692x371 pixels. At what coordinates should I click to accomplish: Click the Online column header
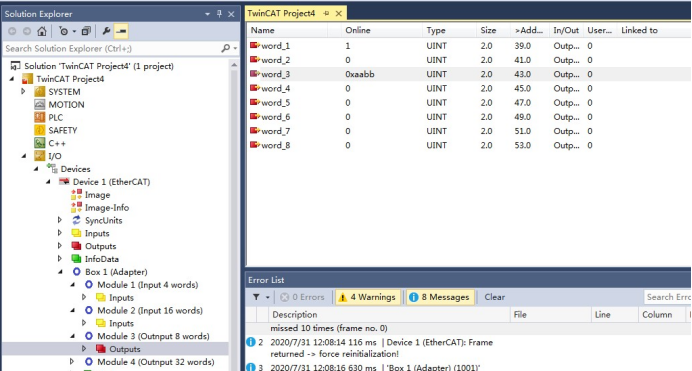(x=358, y=30)
